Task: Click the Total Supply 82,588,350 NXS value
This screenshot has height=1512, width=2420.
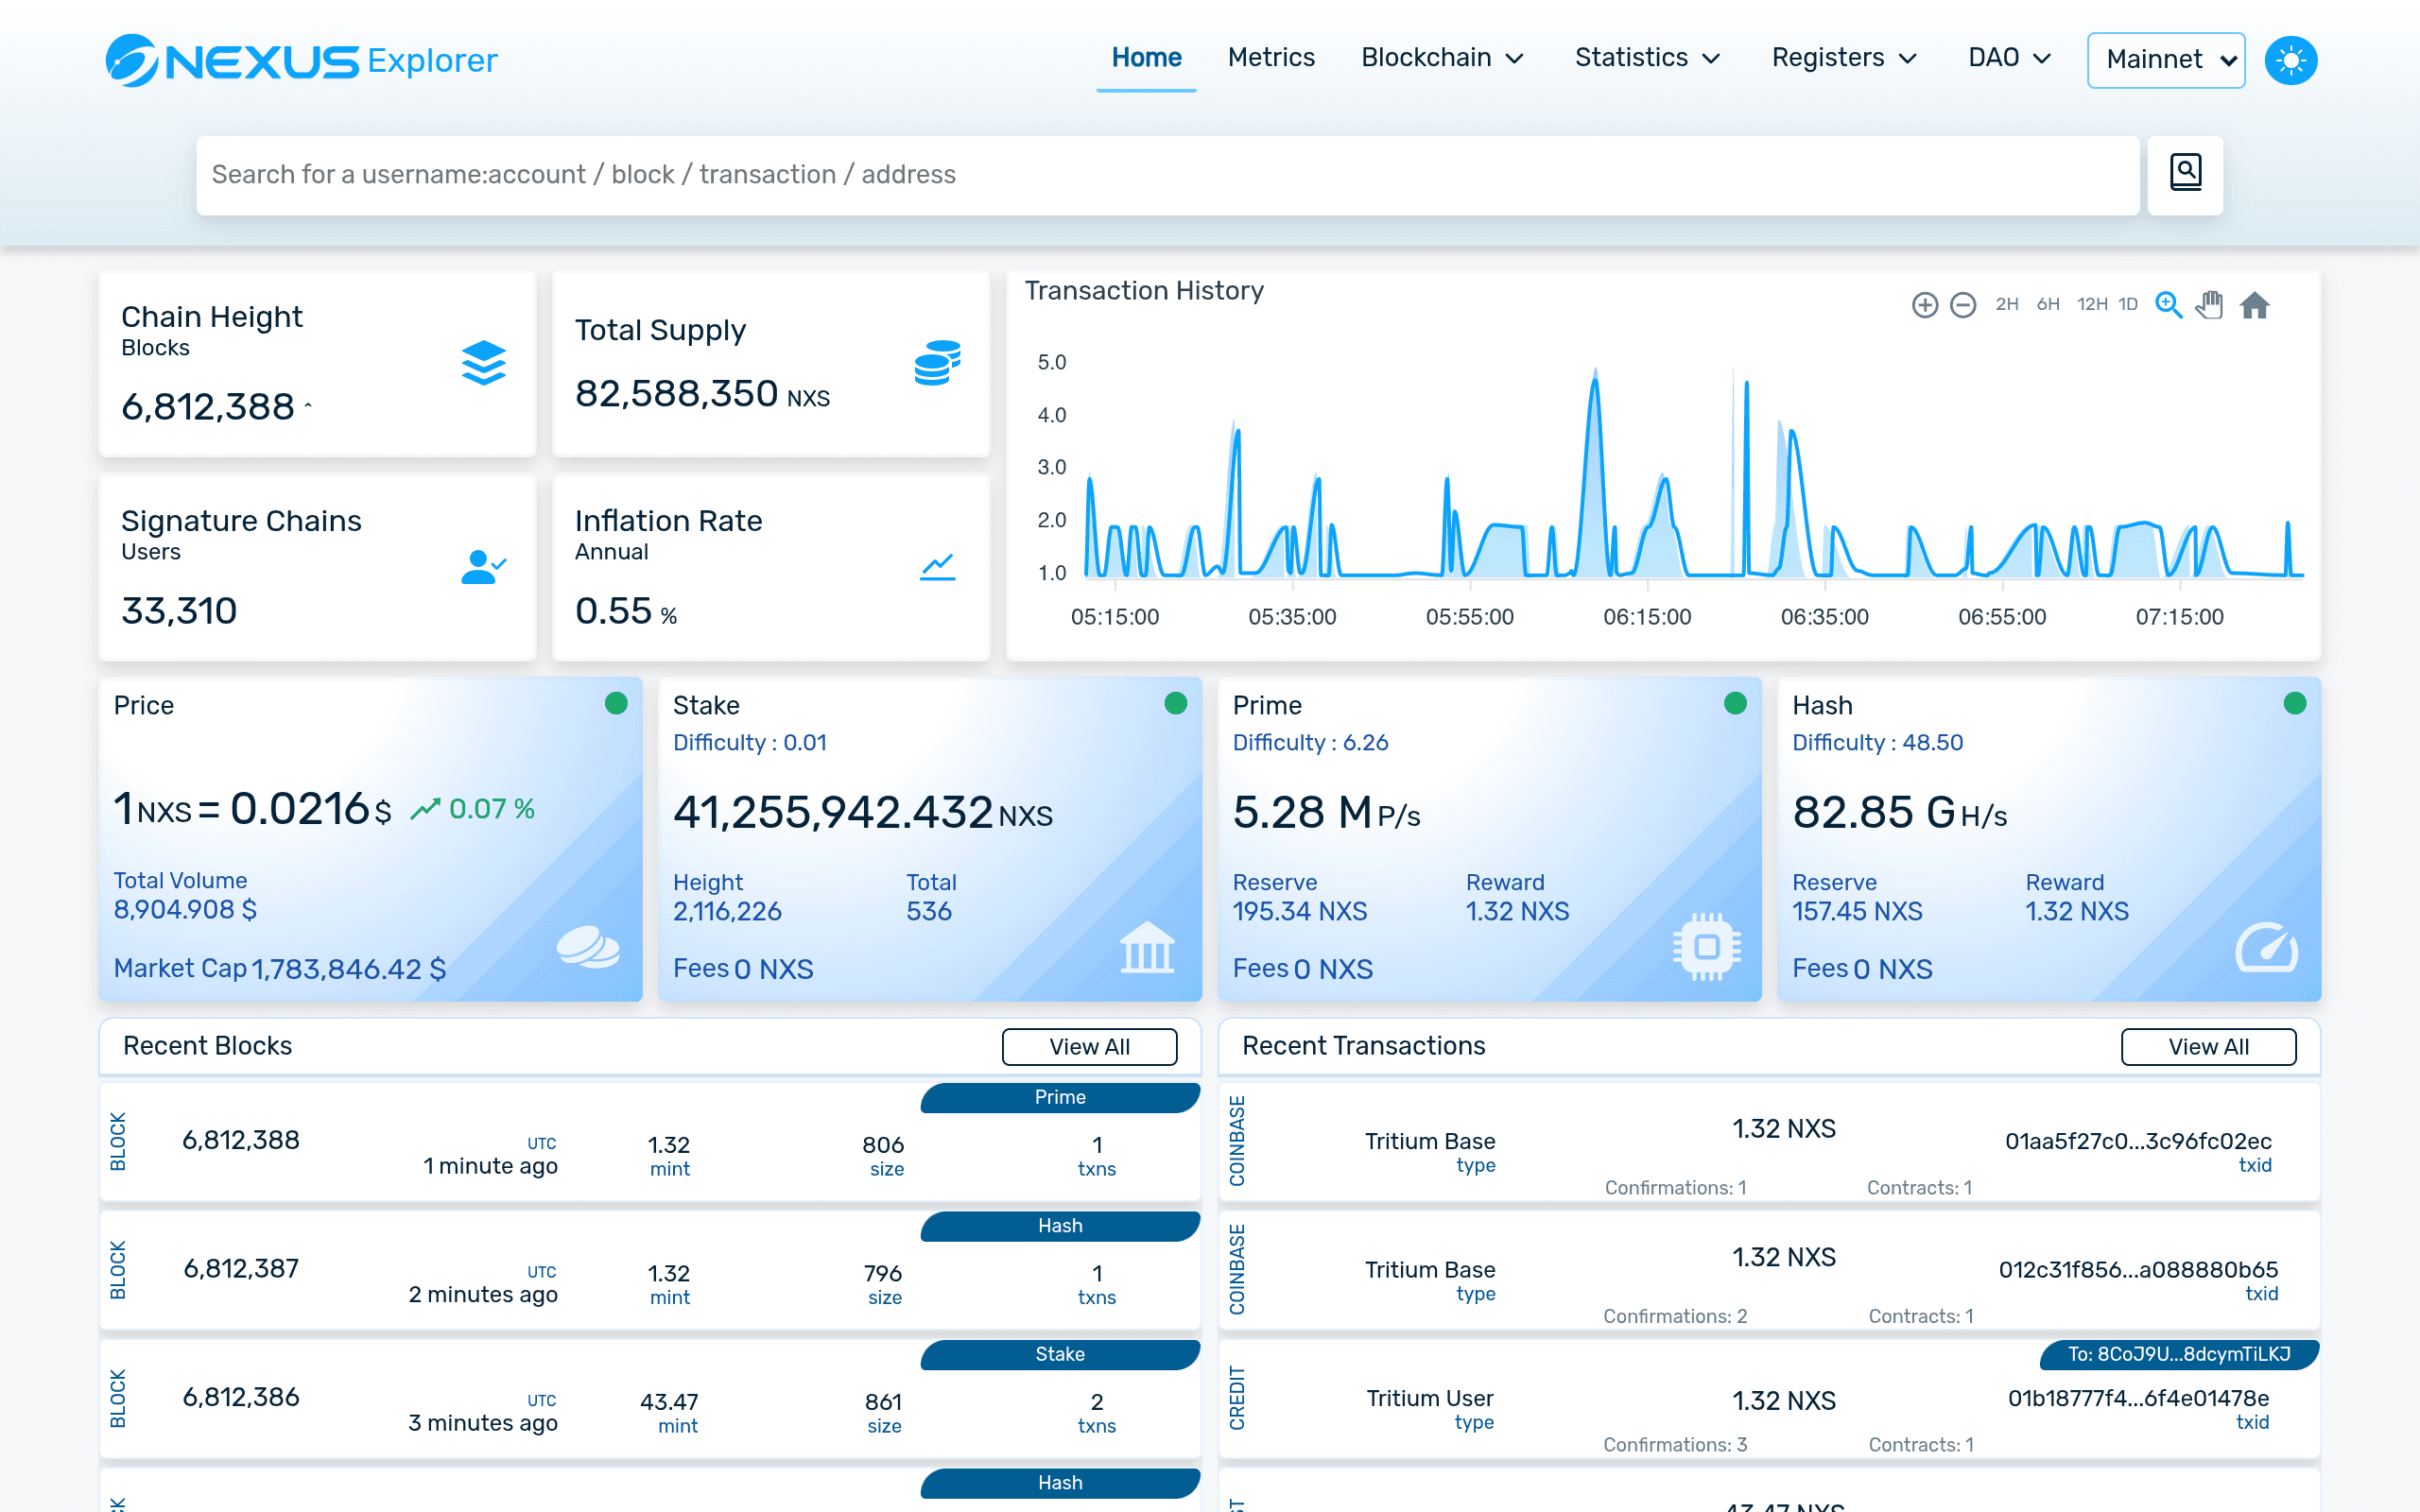Action: (x=702, y=394)
